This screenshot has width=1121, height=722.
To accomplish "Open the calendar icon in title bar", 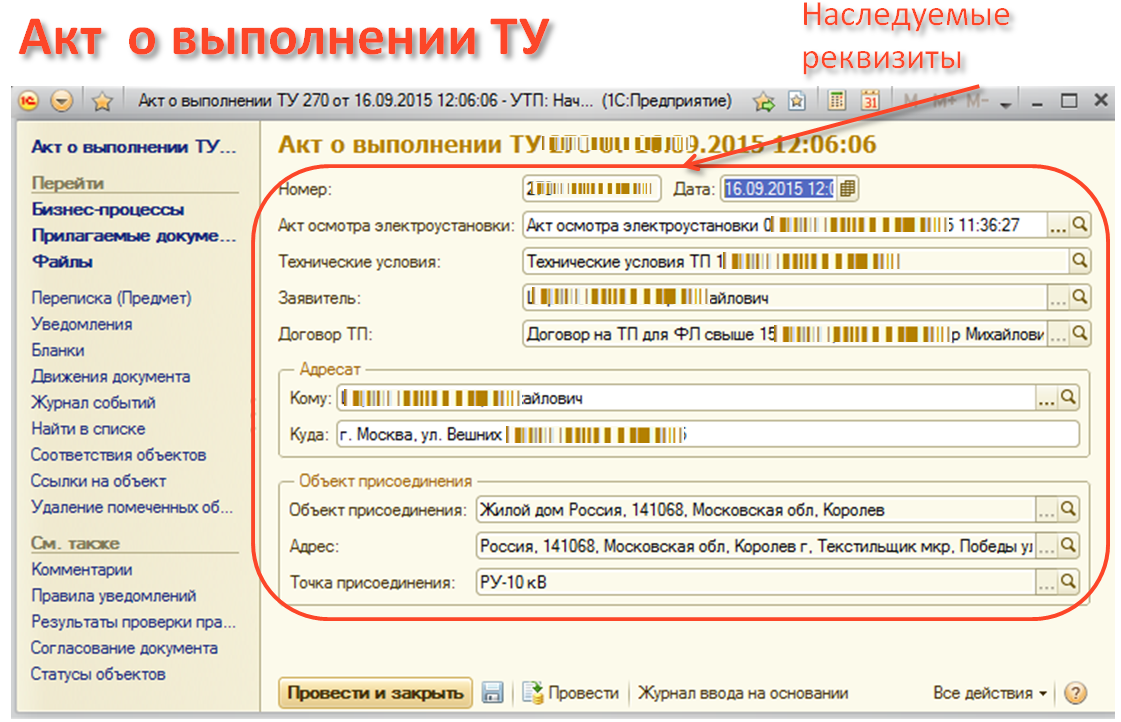I will coord(870,101).
